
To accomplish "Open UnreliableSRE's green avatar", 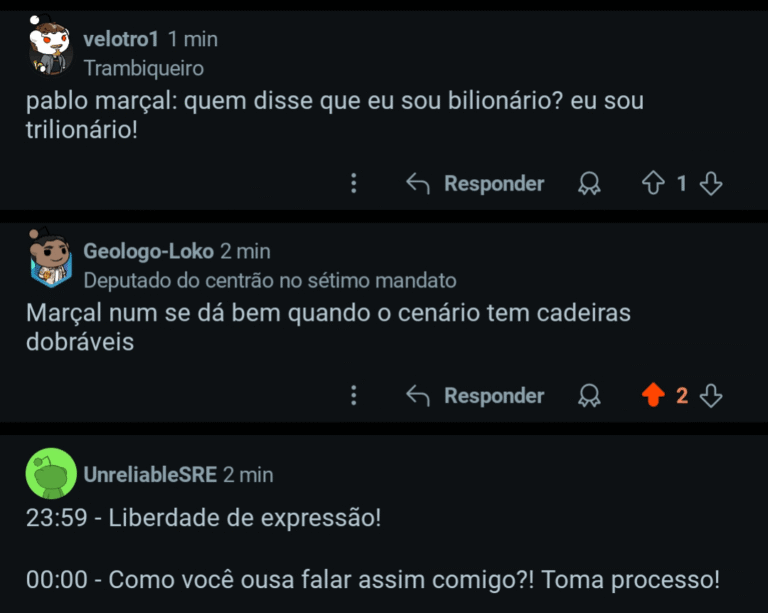I will pos(50,473).
